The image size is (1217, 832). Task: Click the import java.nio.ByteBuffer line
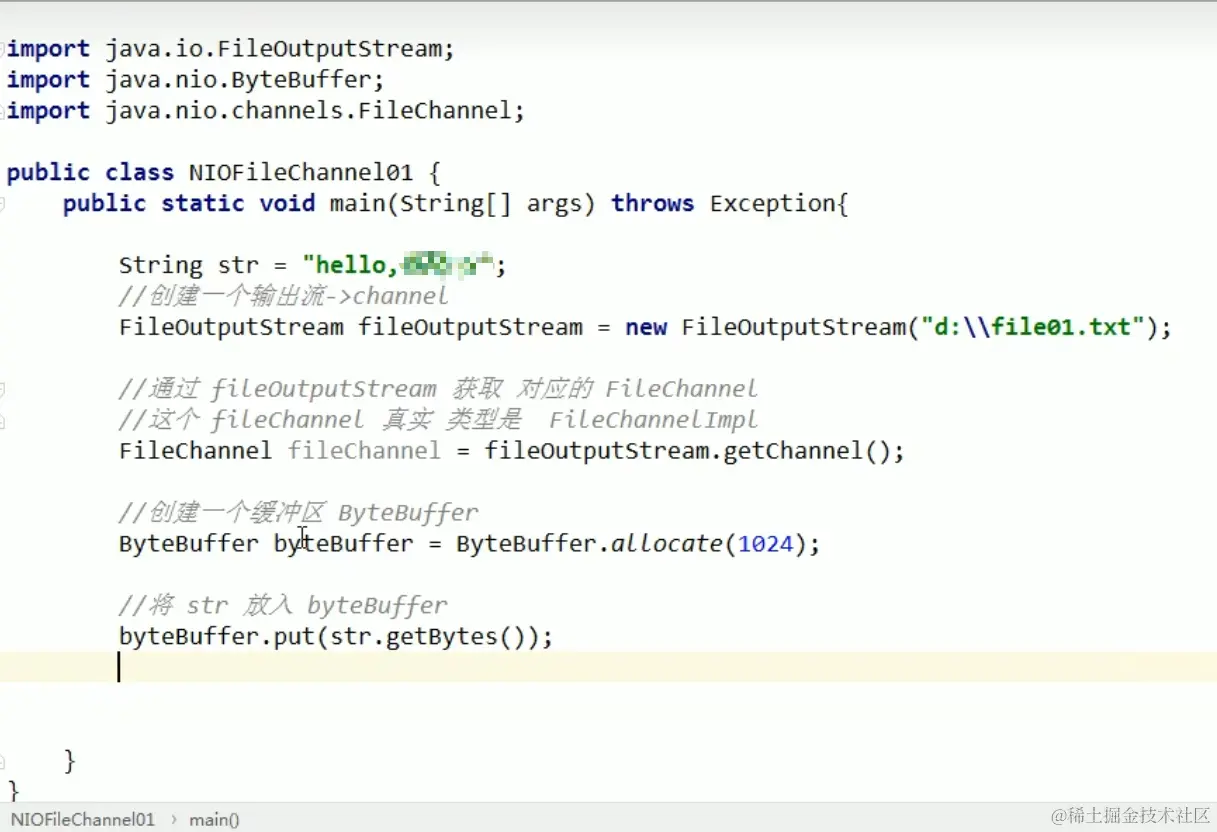pyautogui.click(x=195, y=80)
